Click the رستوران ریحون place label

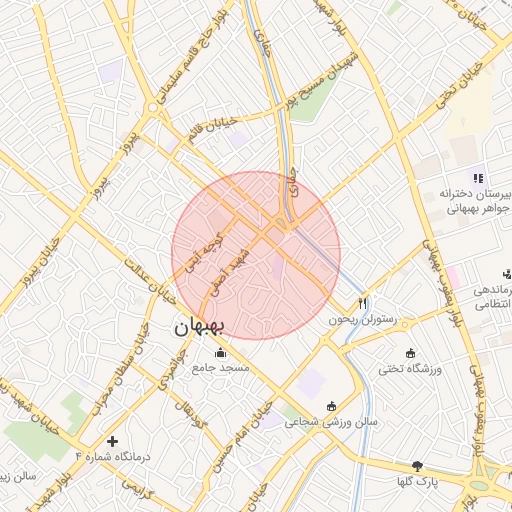363,320
